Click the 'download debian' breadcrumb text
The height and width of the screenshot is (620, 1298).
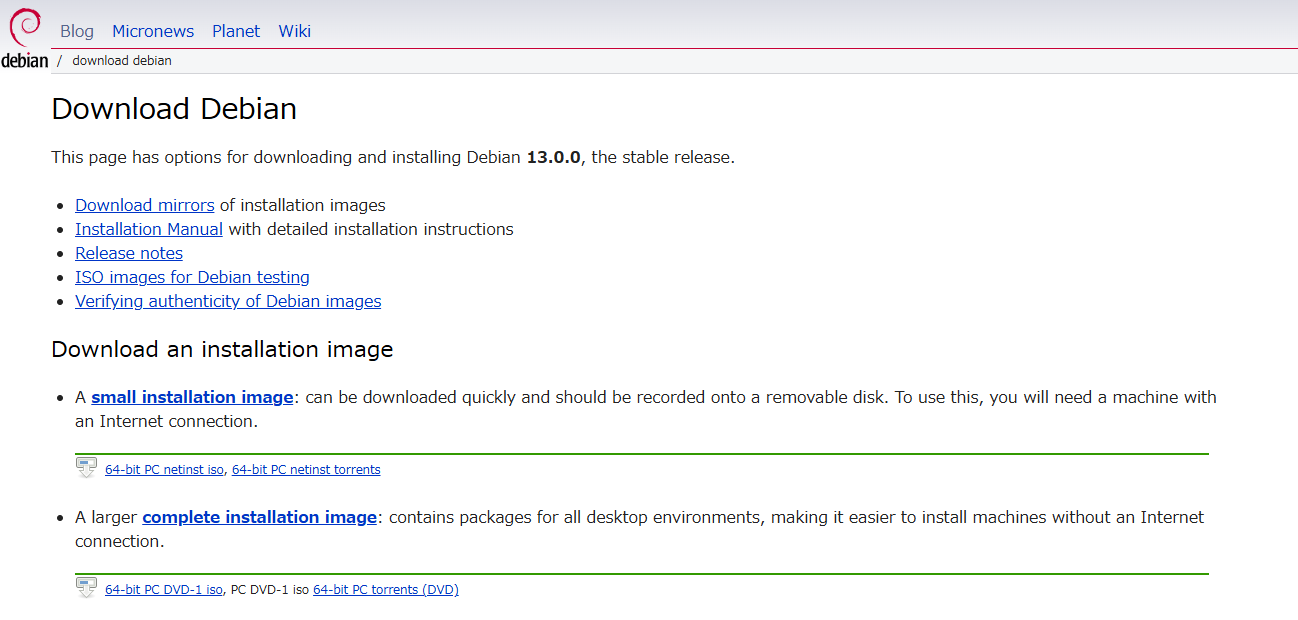[122, 60]
